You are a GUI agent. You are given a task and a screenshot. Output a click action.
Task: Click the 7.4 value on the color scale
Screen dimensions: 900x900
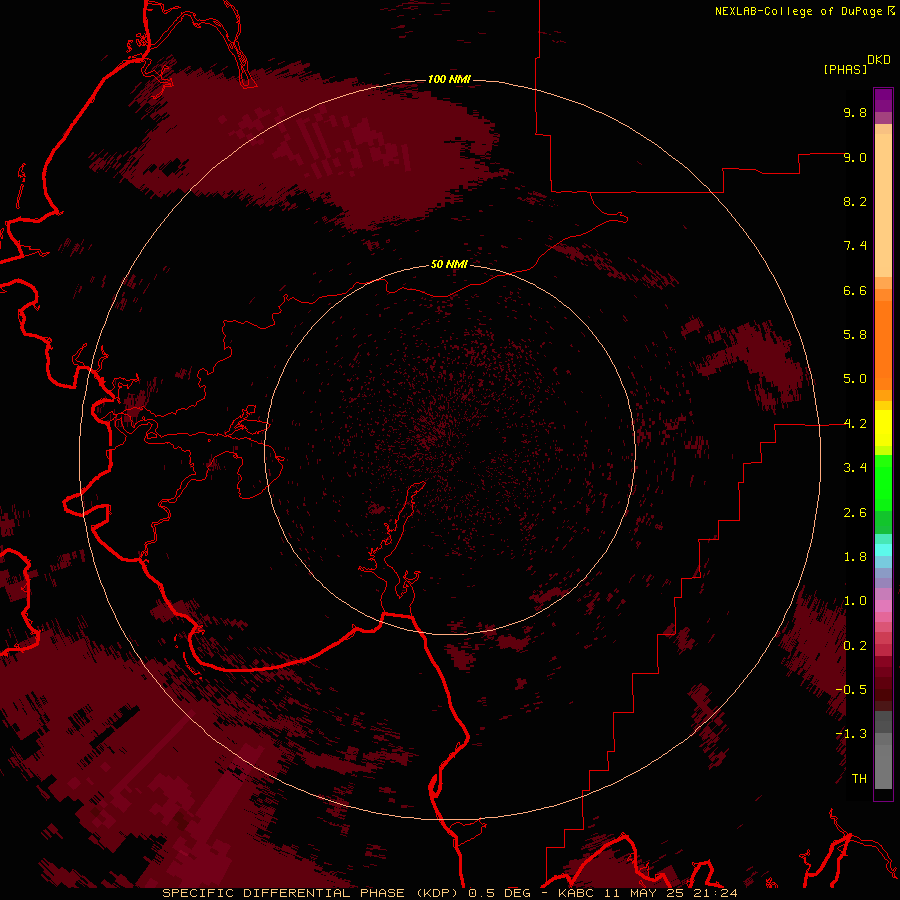(x=855, y=246)
